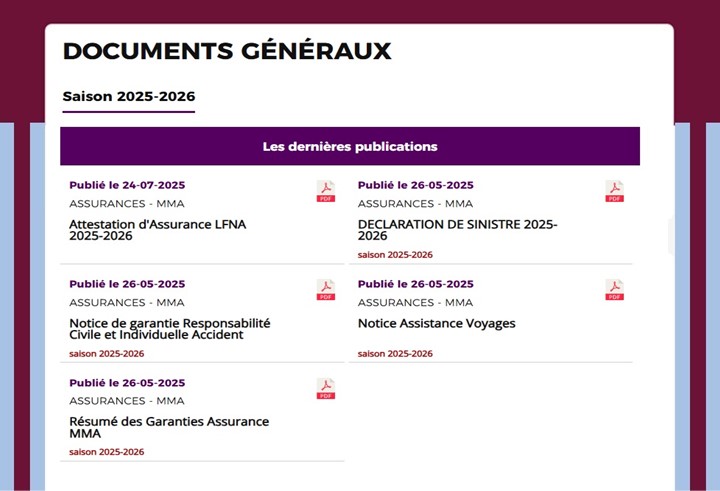Image resolution: width=720 pixels, height=491 pixels.
Task: Click ASSURANCES - MMA above Attestation d'Assurance
Action: tap(127, 203)
